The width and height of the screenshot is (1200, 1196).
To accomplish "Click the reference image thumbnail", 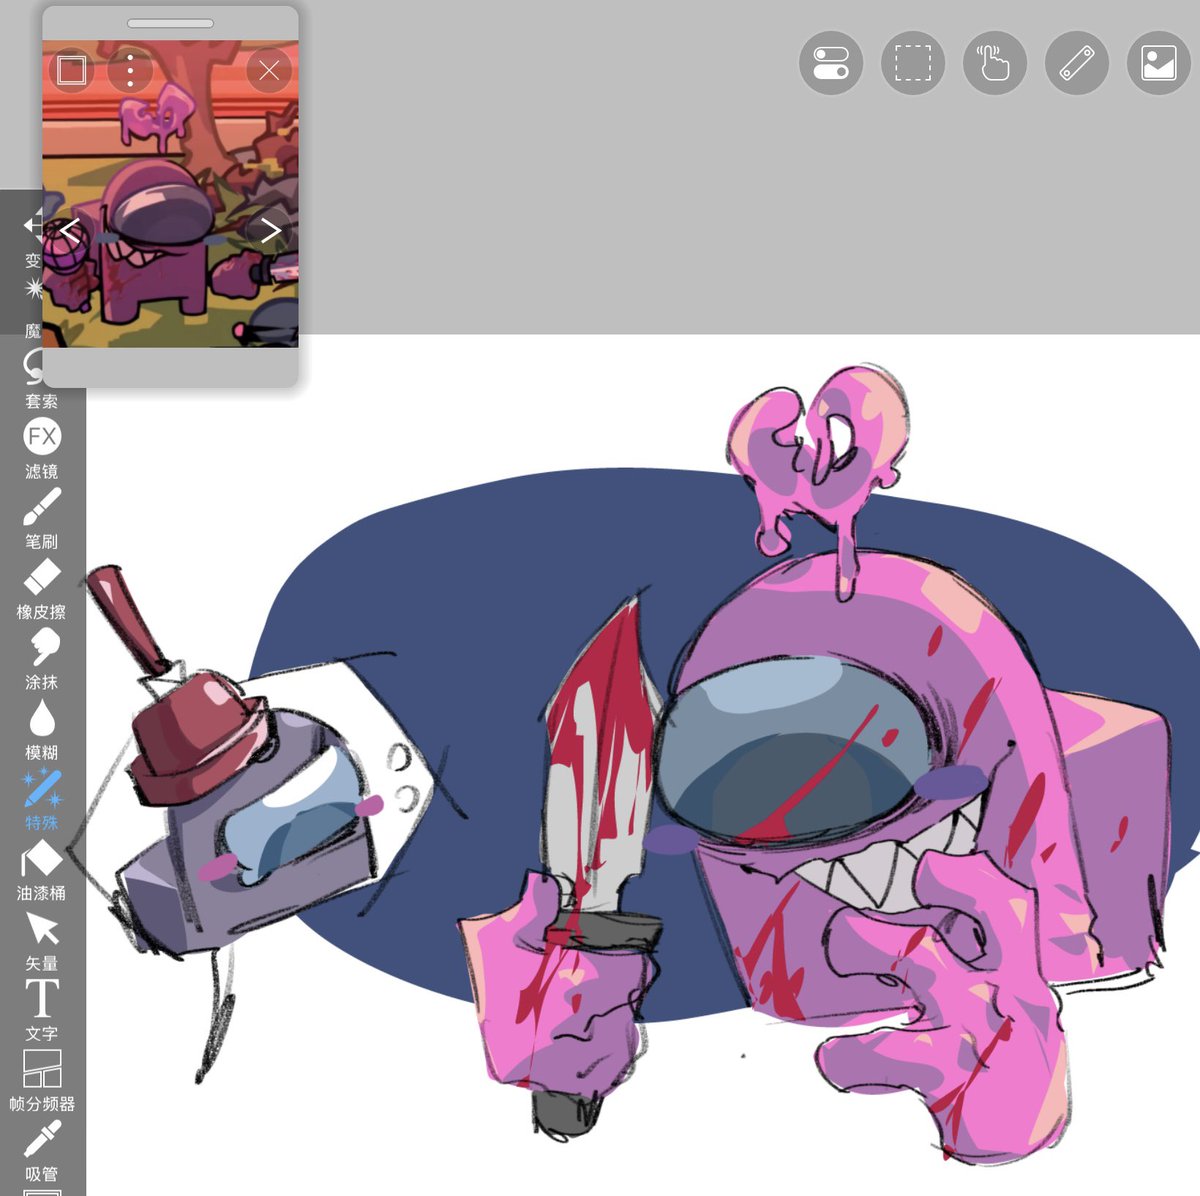I will (x=170, y=193).
